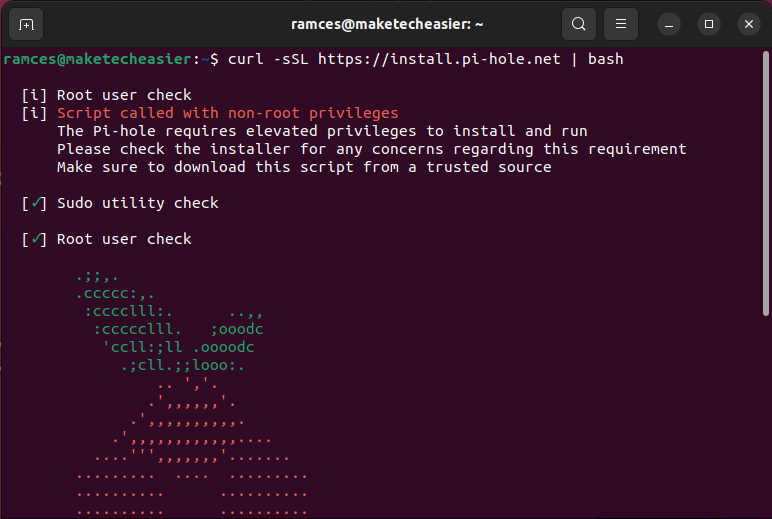Image resolution: width=772 pixels, height=519 pixels.
Task: Open a new terminal tab
Action: pyautogui.click(x=26, y=24)
